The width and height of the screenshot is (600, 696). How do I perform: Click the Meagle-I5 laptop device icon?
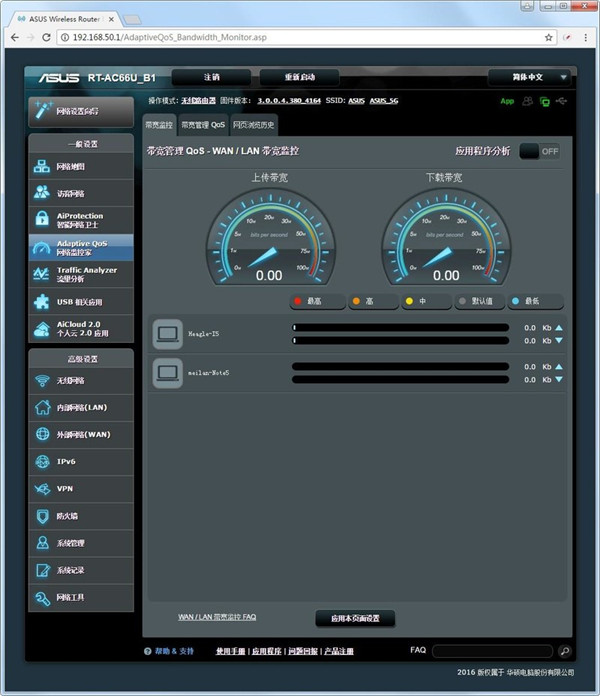(x=165, y=334)
